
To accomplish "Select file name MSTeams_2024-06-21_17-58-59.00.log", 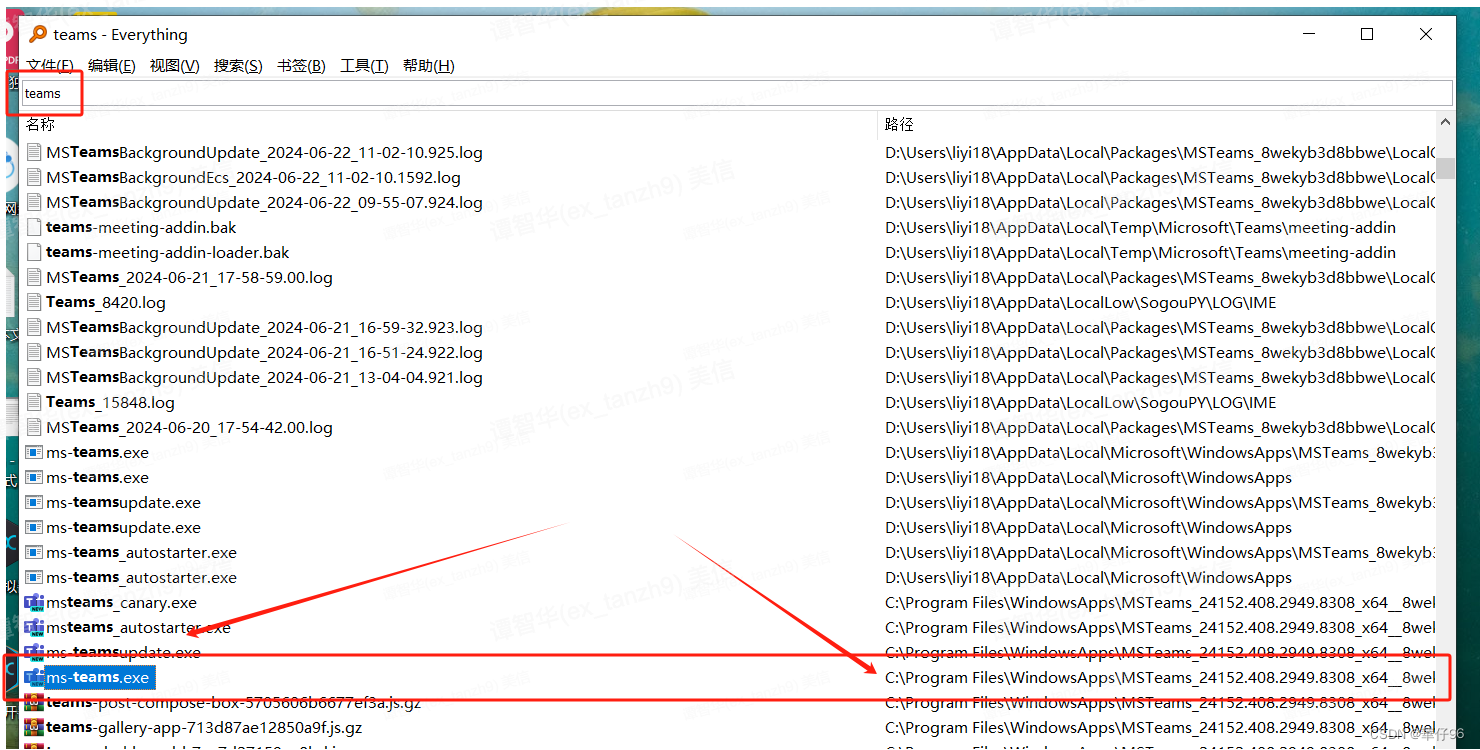I will click(189, 278).
